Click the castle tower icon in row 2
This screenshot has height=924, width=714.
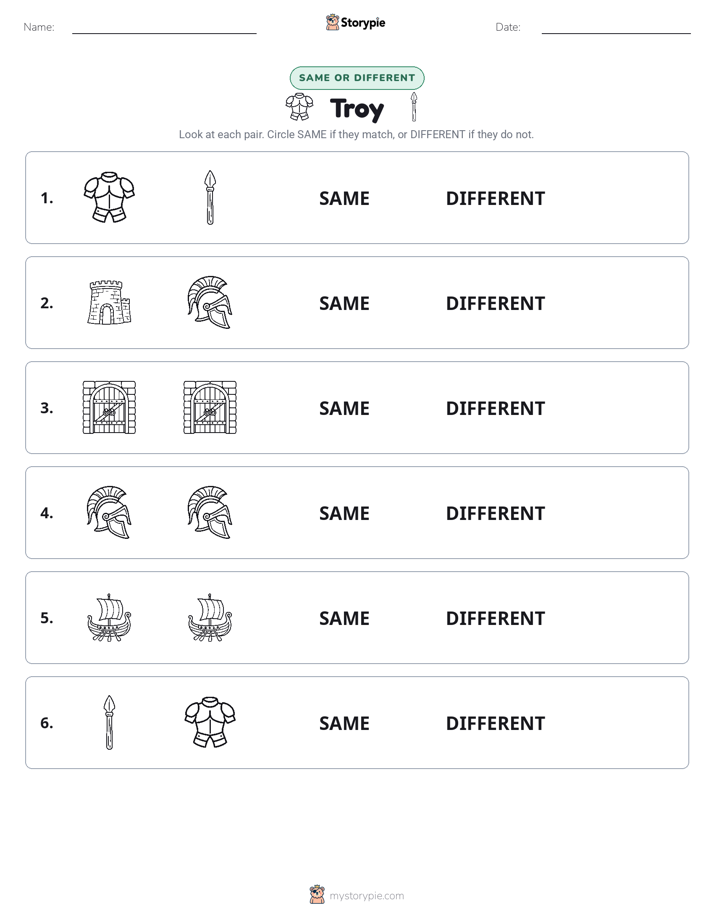[x=109, y=302]
